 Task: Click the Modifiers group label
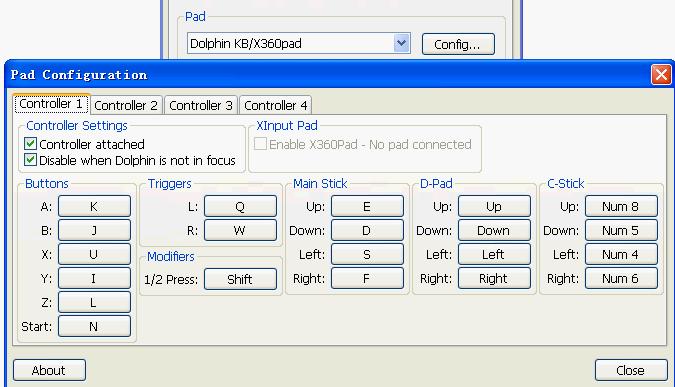(170, 257)
